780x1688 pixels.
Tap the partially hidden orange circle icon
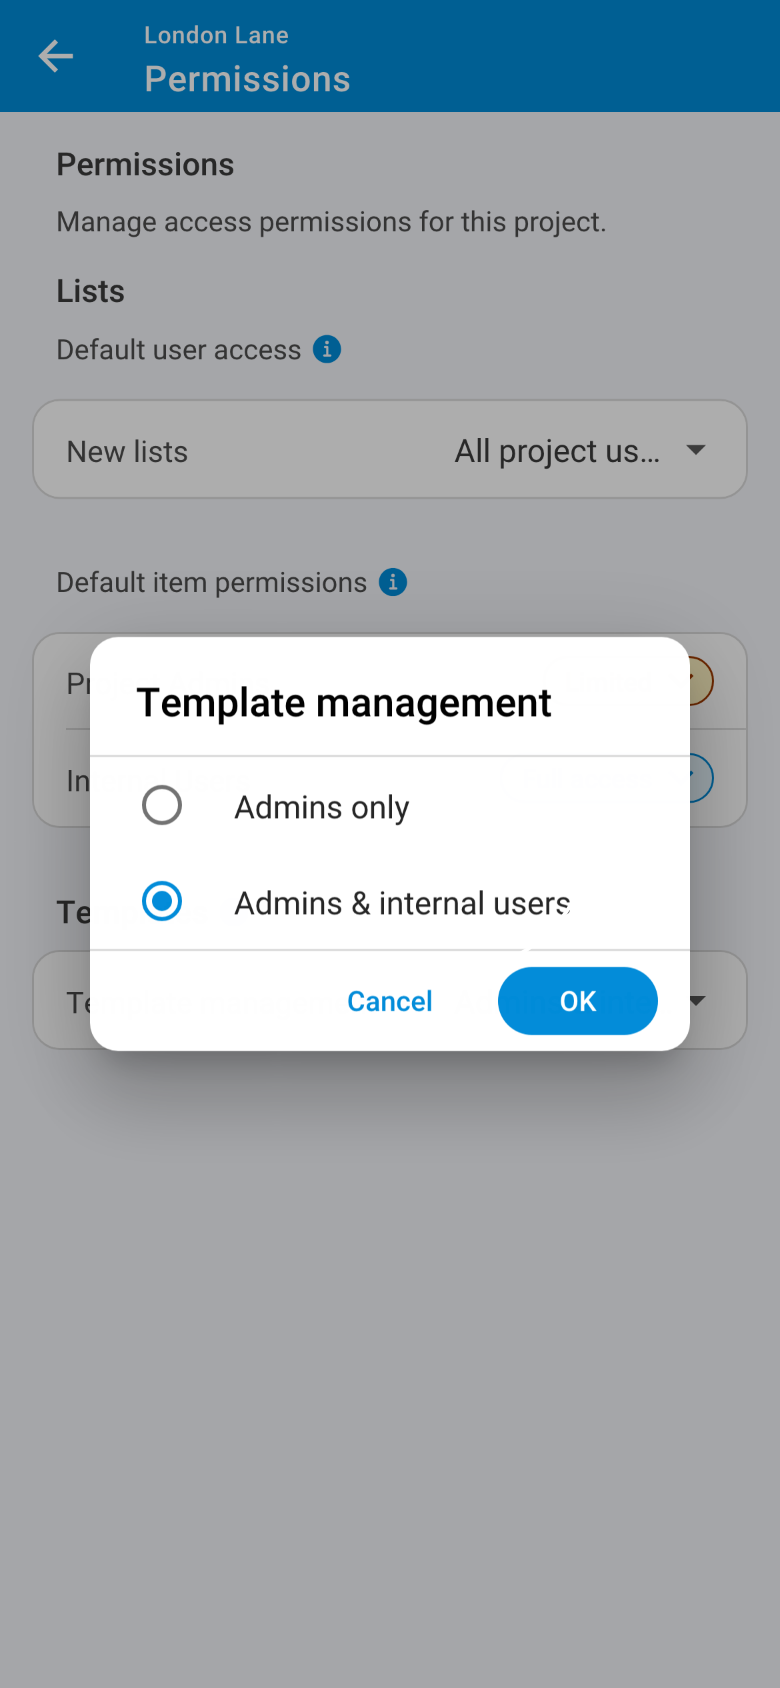pyautogui.click(x=701, y=682)
